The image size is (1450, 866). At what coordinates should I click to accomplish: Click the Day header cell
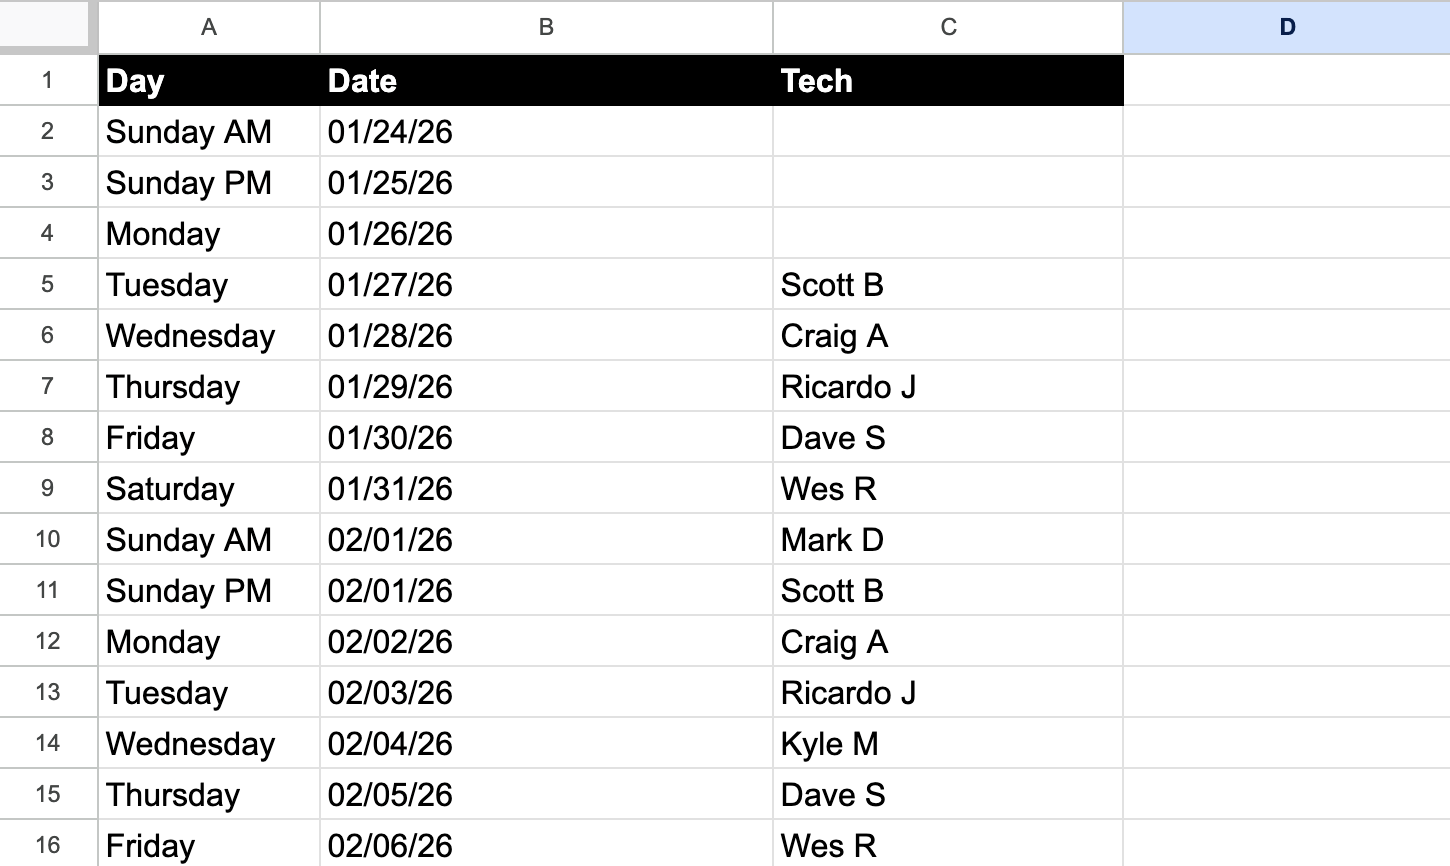(208, 80)
